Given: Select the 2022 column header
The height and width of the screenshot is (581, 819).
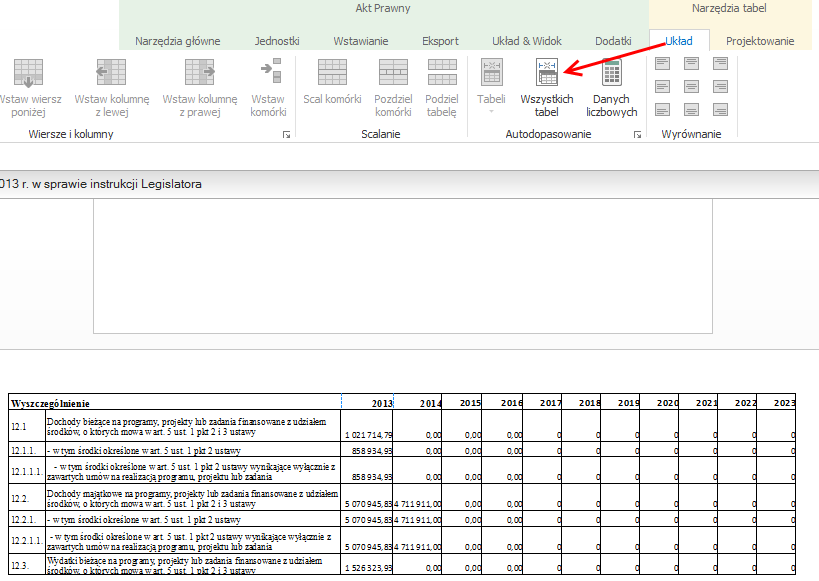Looking at the screenshot, I should pos(737,402).
